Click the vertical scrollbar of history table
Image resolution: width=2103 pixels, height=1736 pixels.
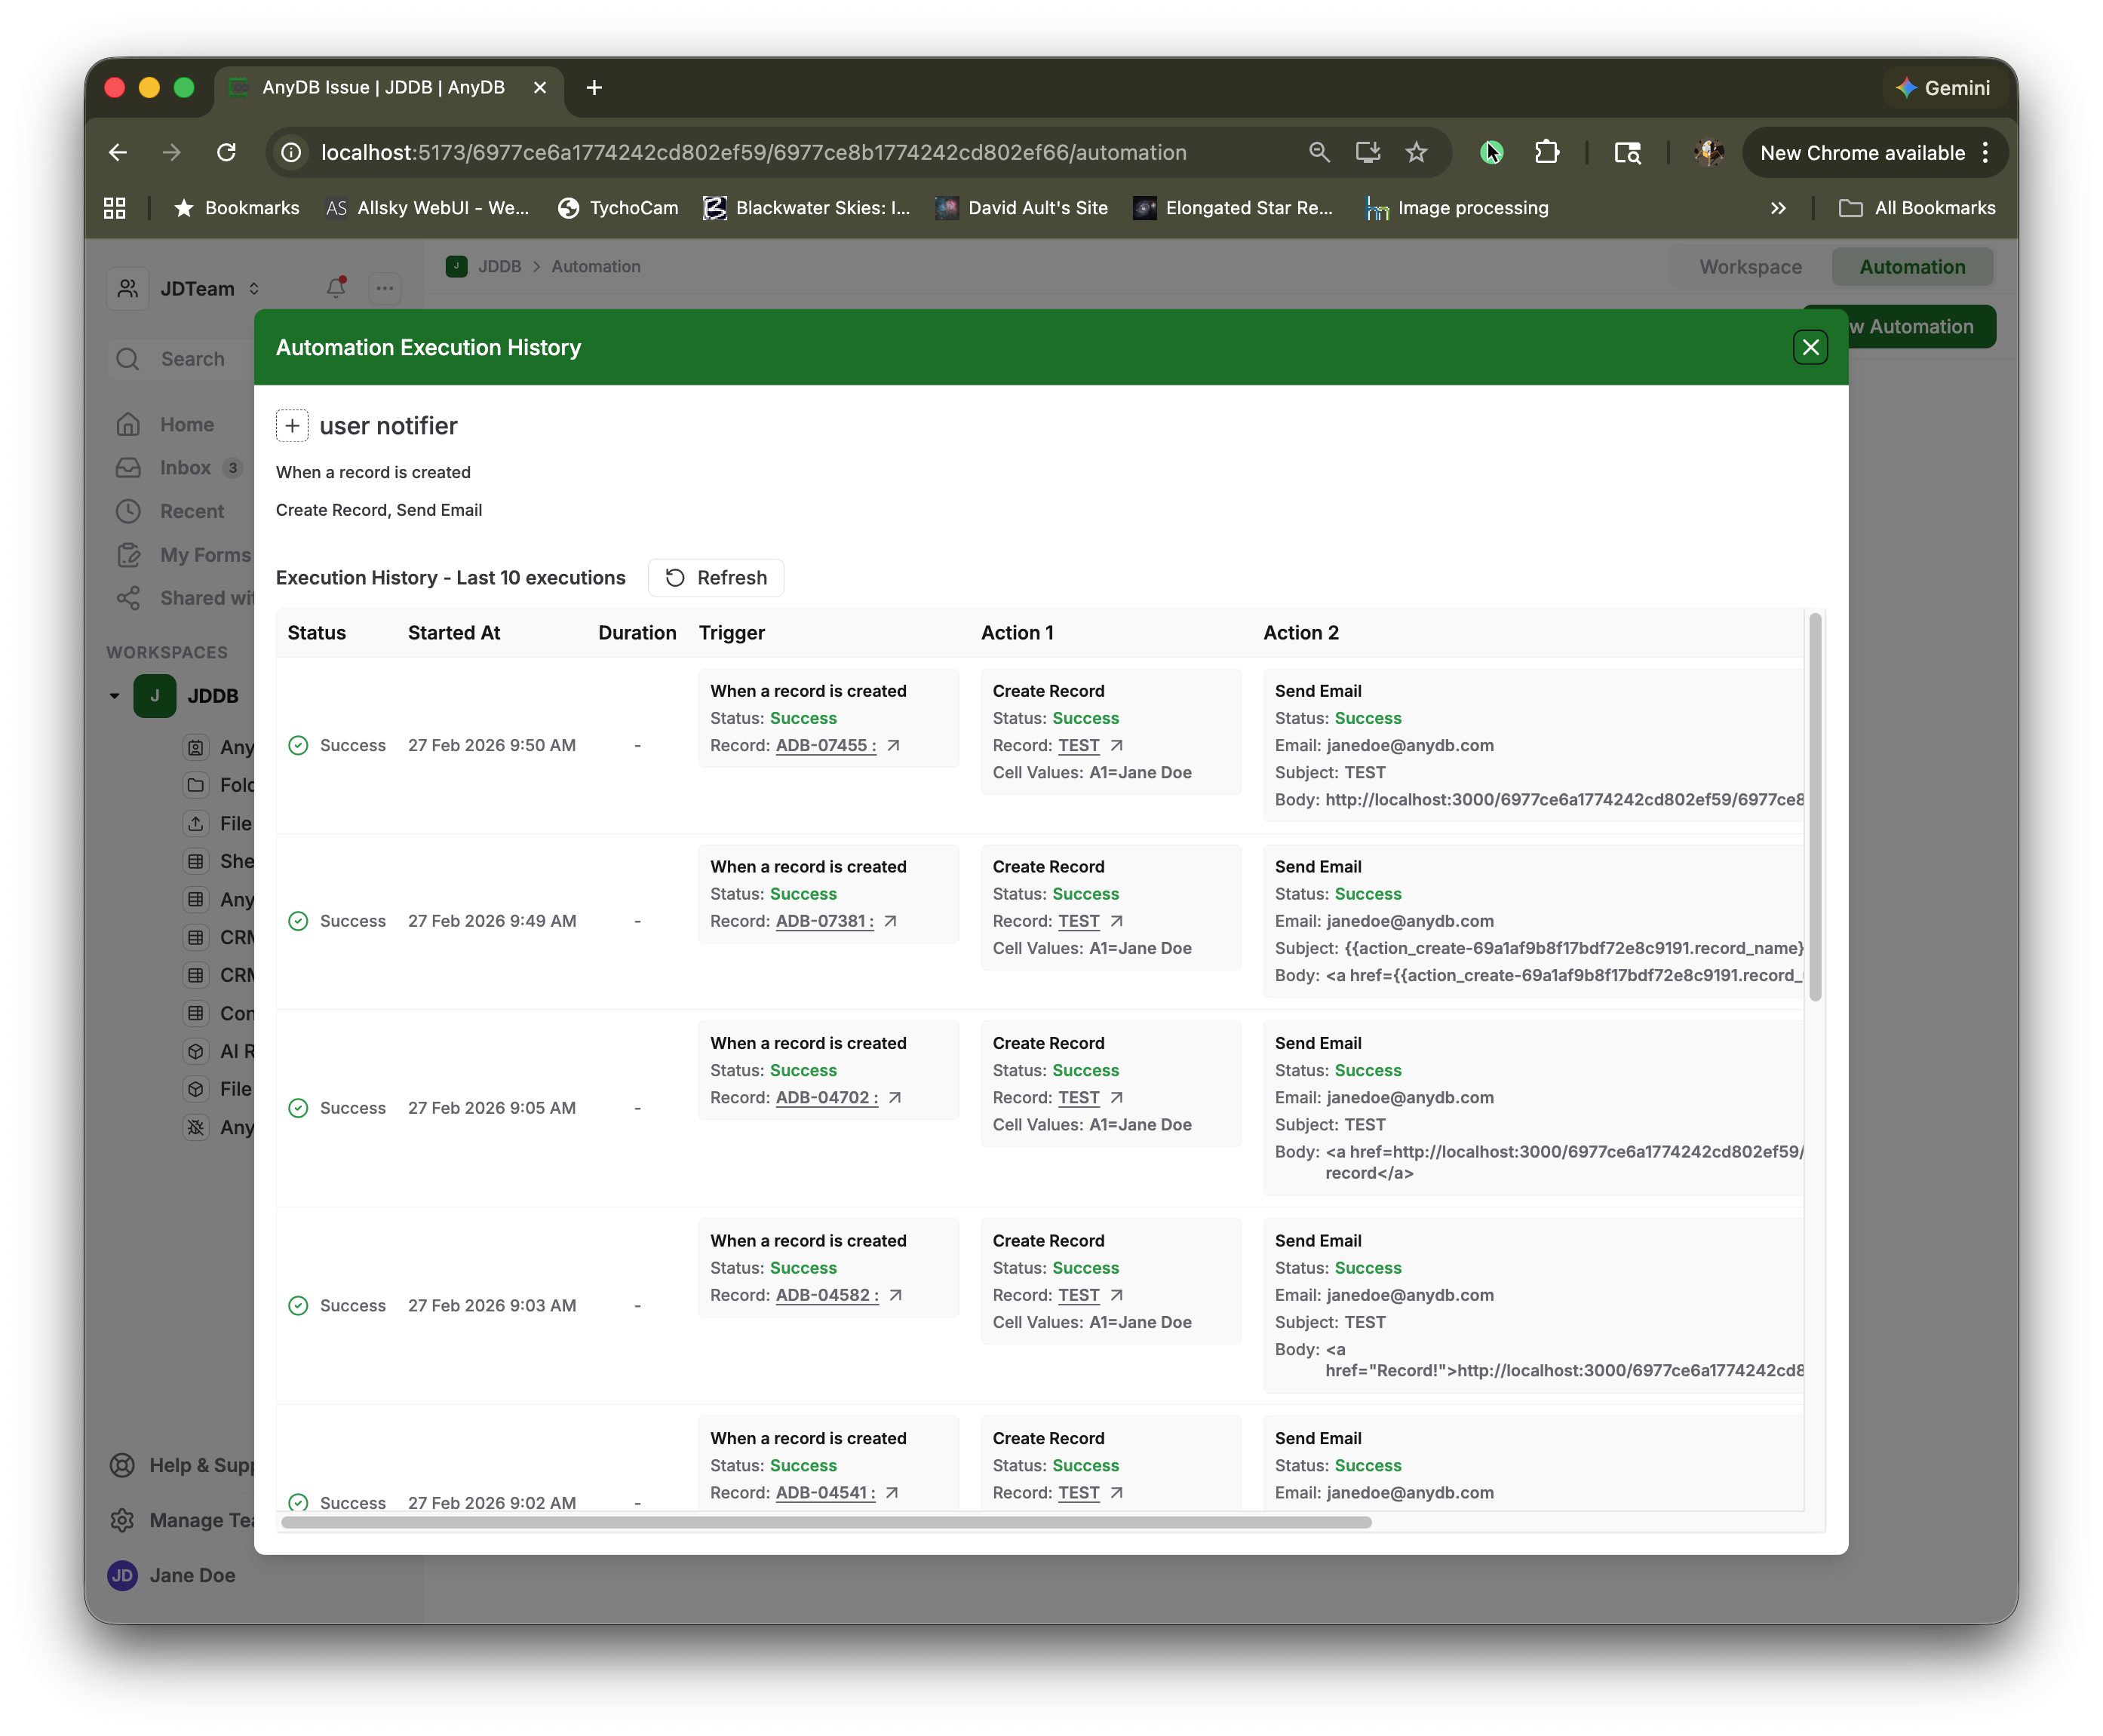coord(1815,806)
